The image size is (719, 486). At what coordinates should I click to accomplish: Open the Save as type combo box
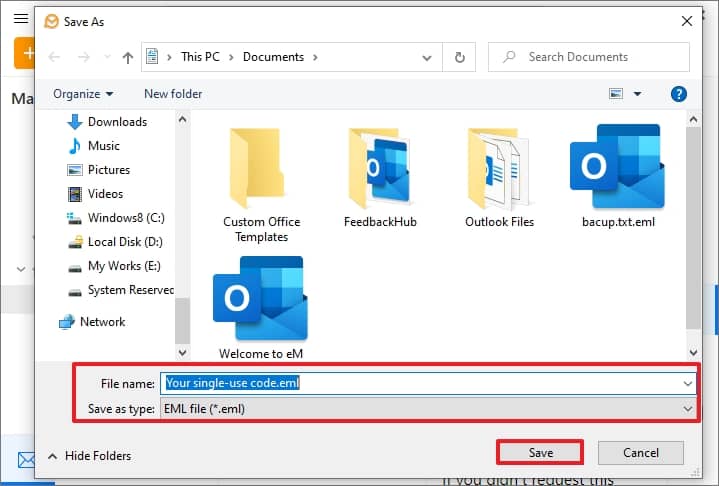428,409
